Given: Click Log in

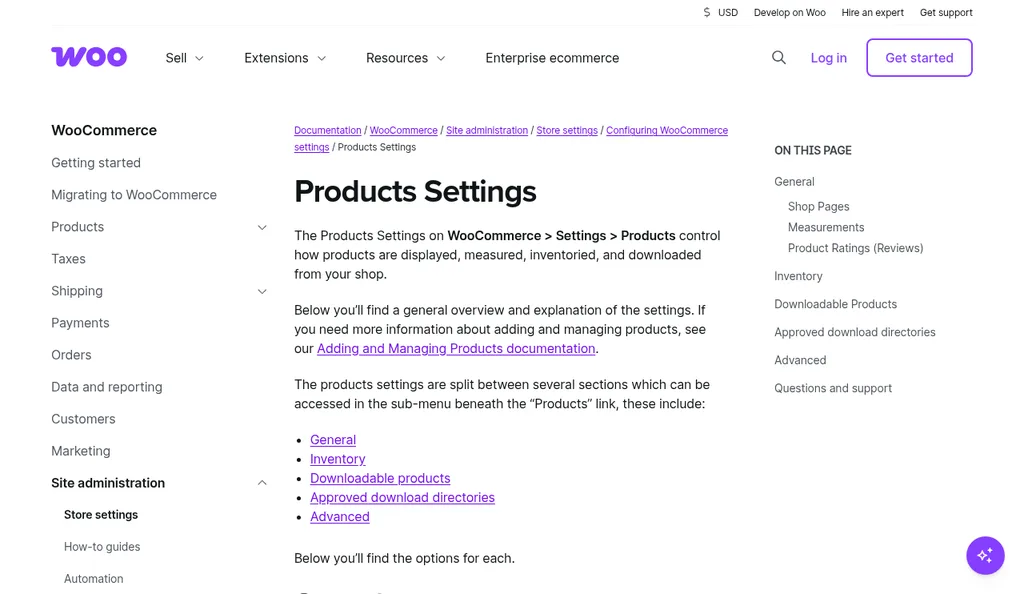Looking at the screenshot, I should [x=829, y=58].
